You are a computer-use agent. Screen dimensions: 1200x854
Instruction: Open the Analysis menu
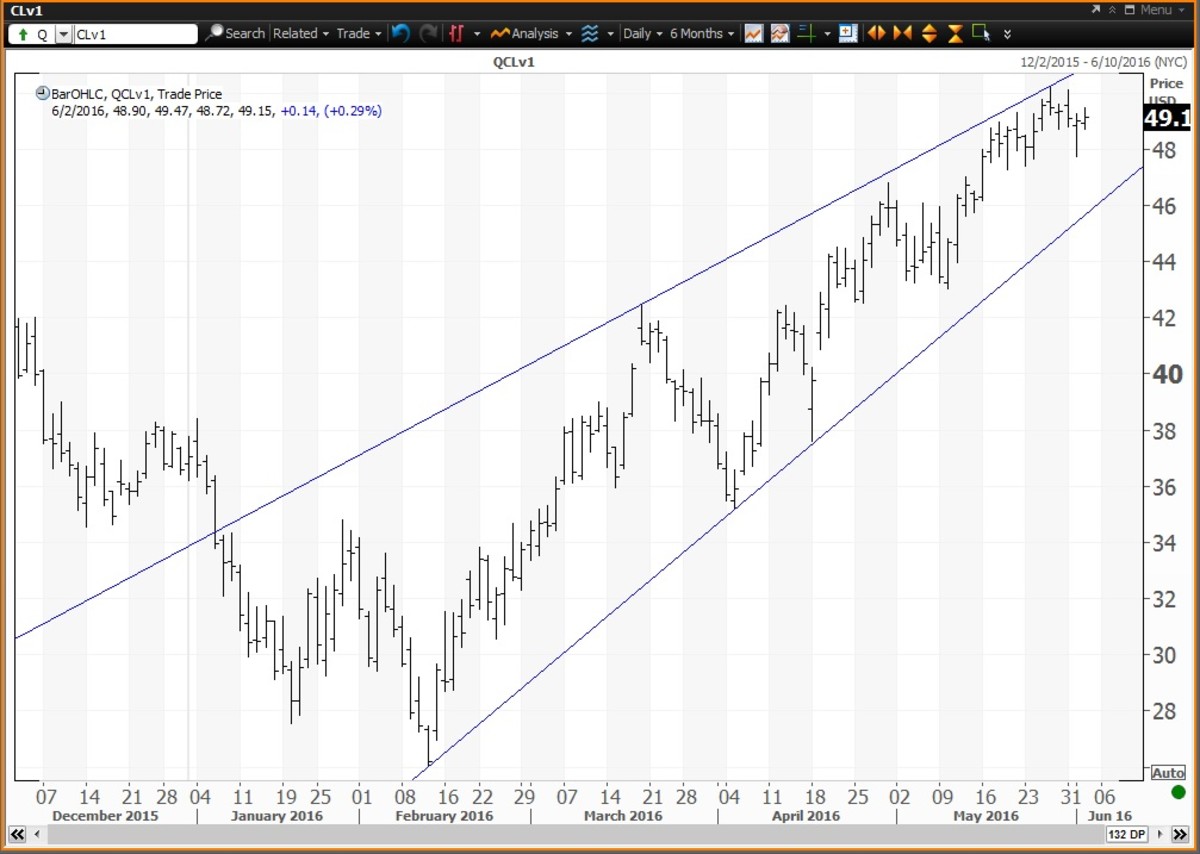(532, 33)
